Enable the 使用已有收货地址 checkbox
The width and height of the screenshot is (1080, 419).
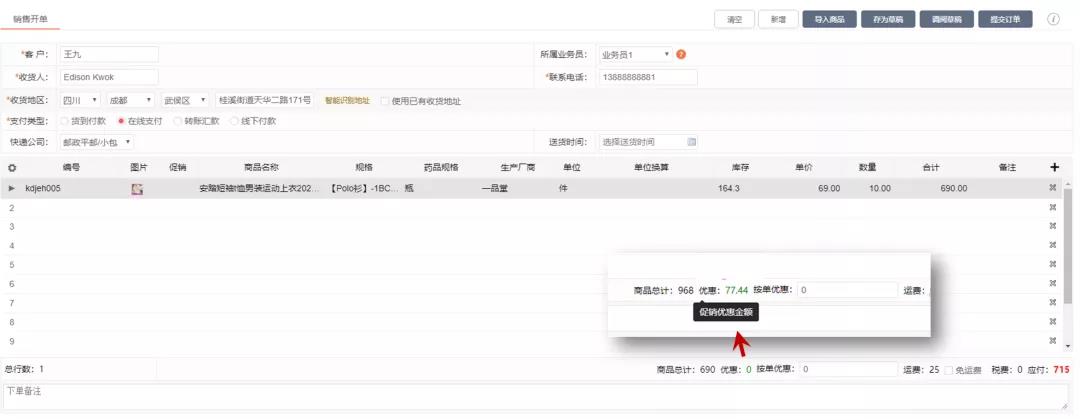click(x=385, y=101)
